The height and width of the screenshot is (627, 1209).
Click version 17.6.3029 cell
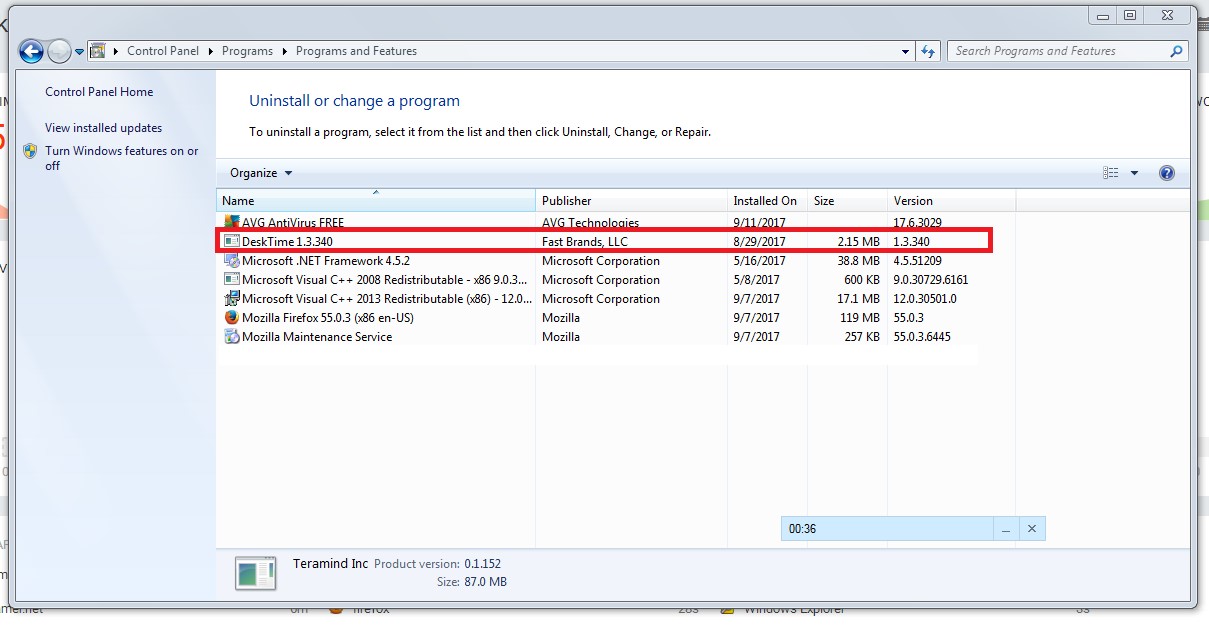pyautogui.click(x=918, y=223)
